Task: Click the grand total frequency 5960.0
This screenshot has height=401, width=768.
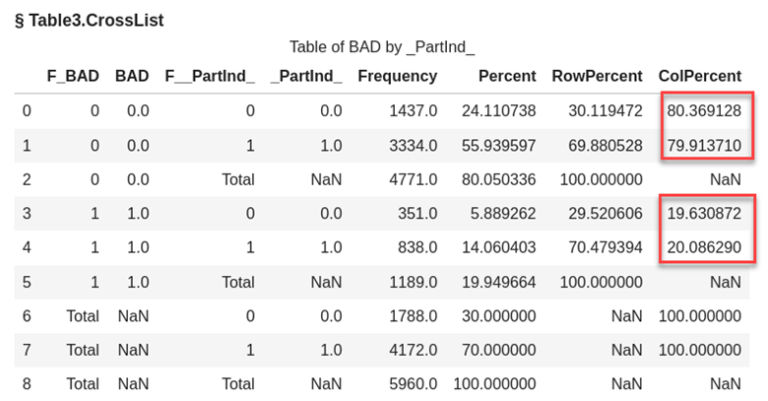Action: coord(413,383)
